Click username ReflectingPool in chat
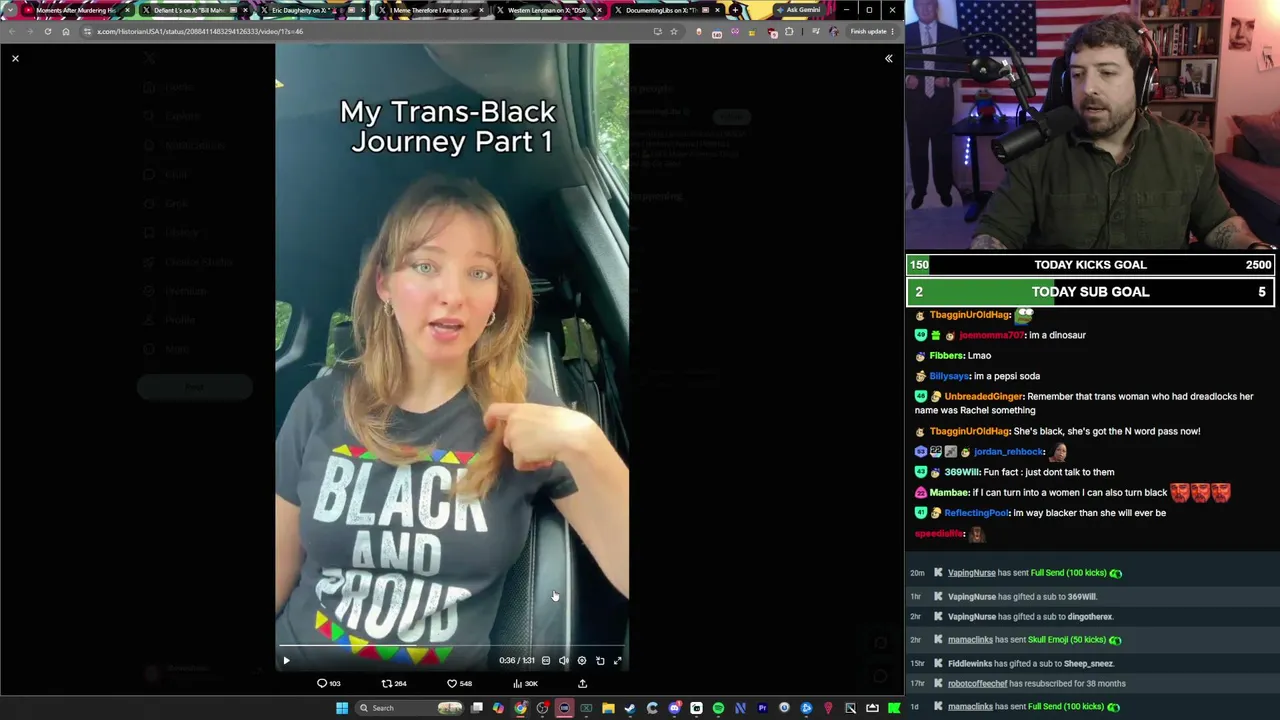The image size is (1280, 720). point(976,513)
